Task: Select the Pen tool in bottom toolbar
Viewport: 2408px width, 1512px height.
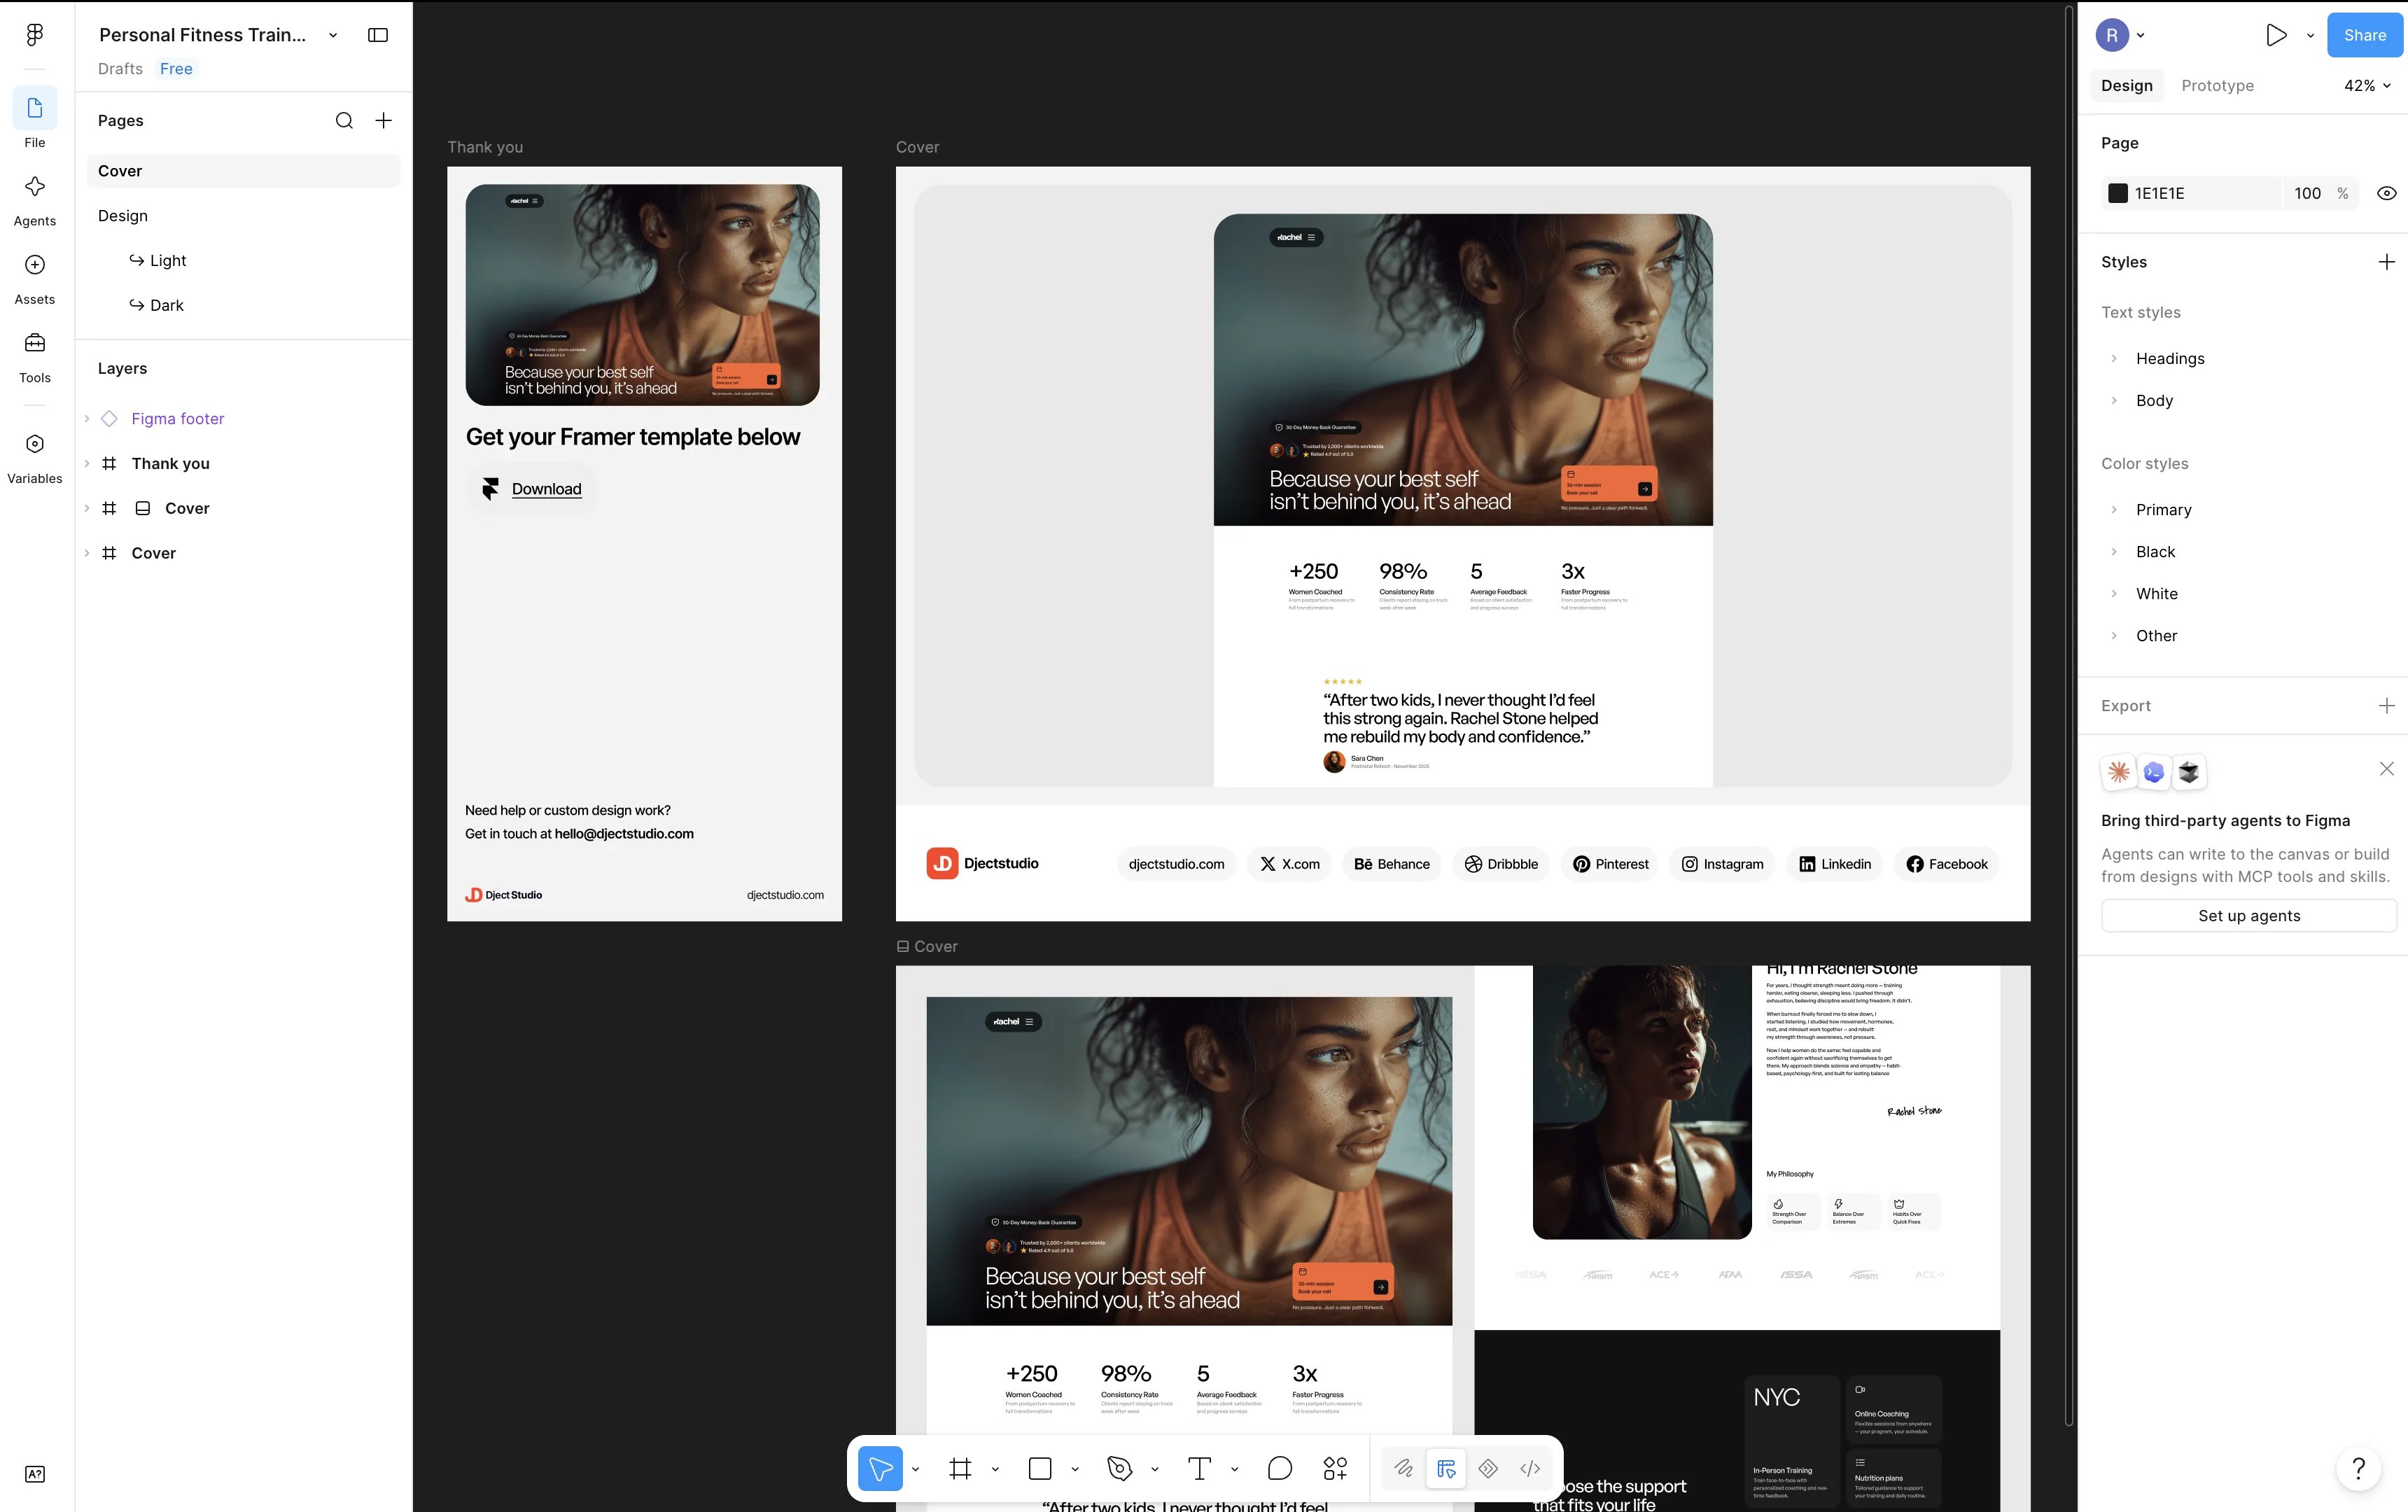Action: tap(1120, 1468)
